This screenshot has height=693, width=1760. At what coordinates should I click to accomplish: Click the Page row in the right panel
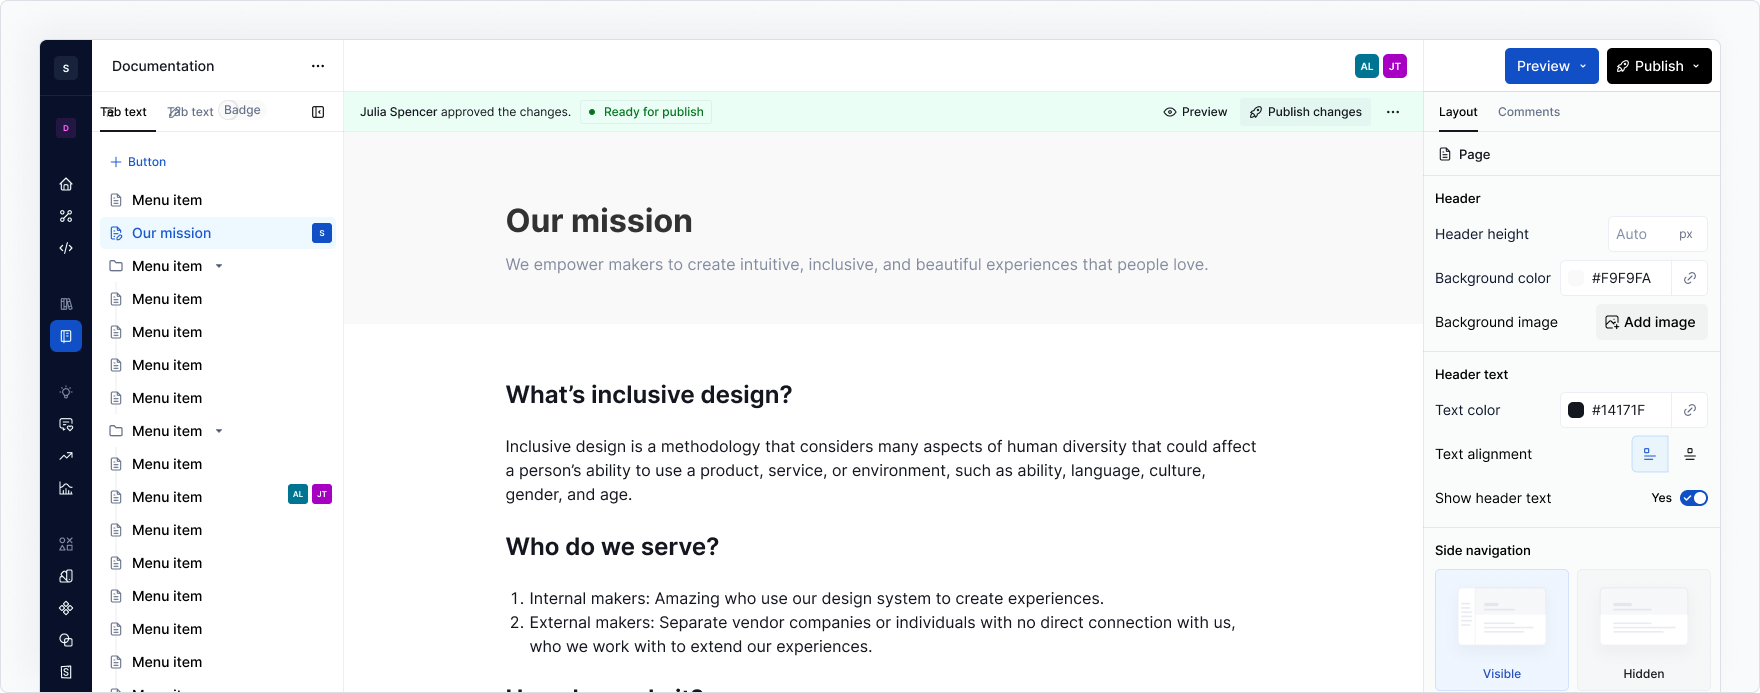point(1572,154)
